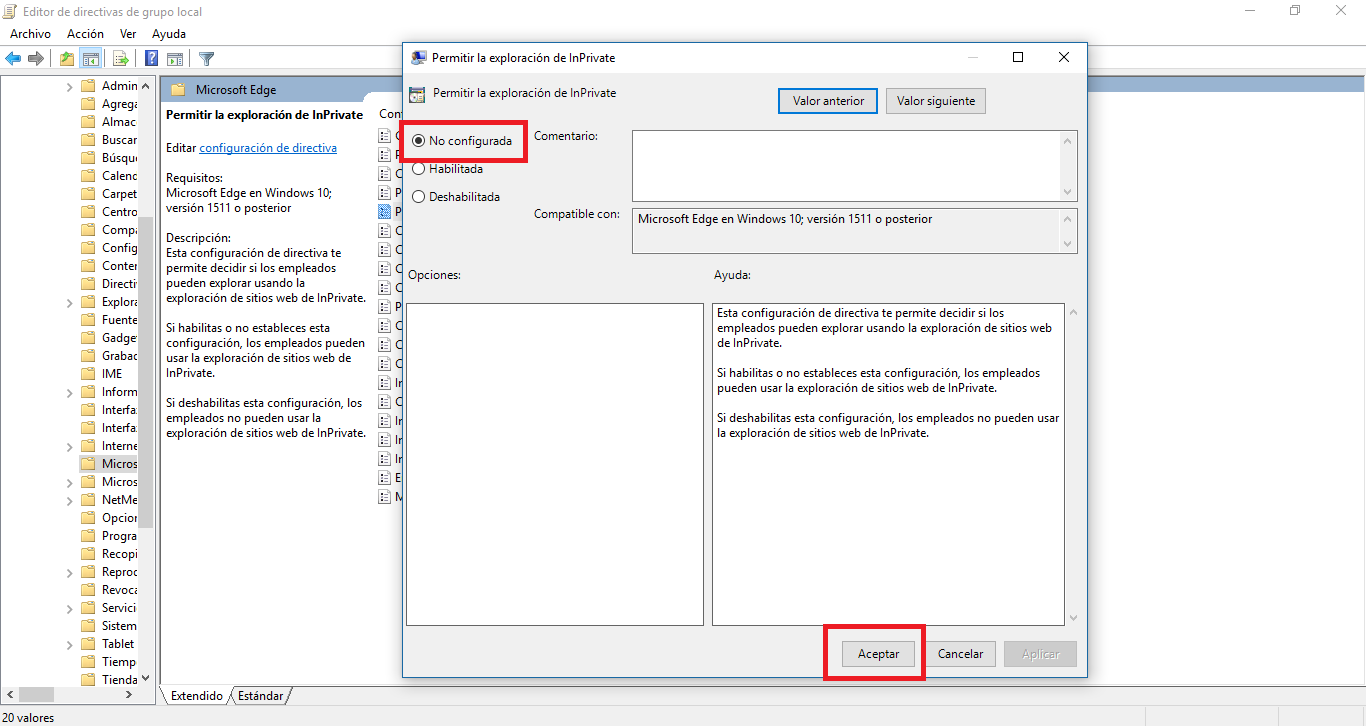Click the Ayuda description text box
This screenshot has width=1366, height=726.
click(x=888, y=465)
